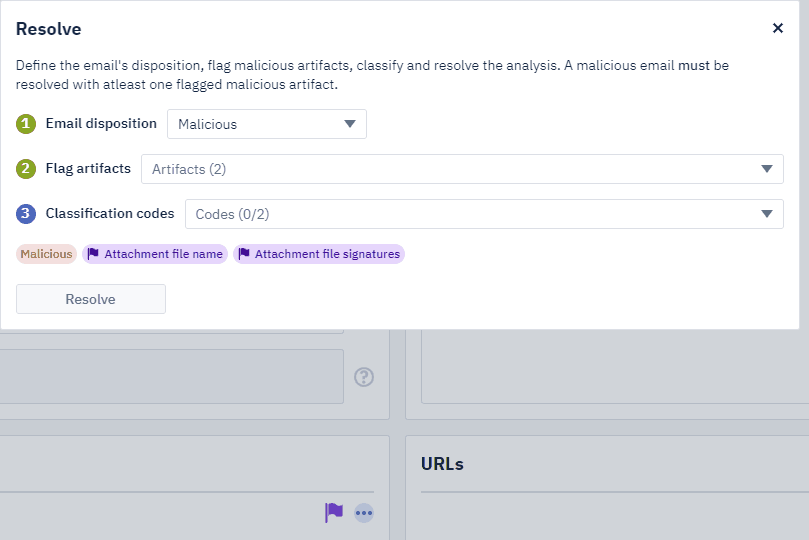Image resolution: width=809 pixels, height=540 pixels.
Task: Click the step 2 number badge
Action: 26,169
